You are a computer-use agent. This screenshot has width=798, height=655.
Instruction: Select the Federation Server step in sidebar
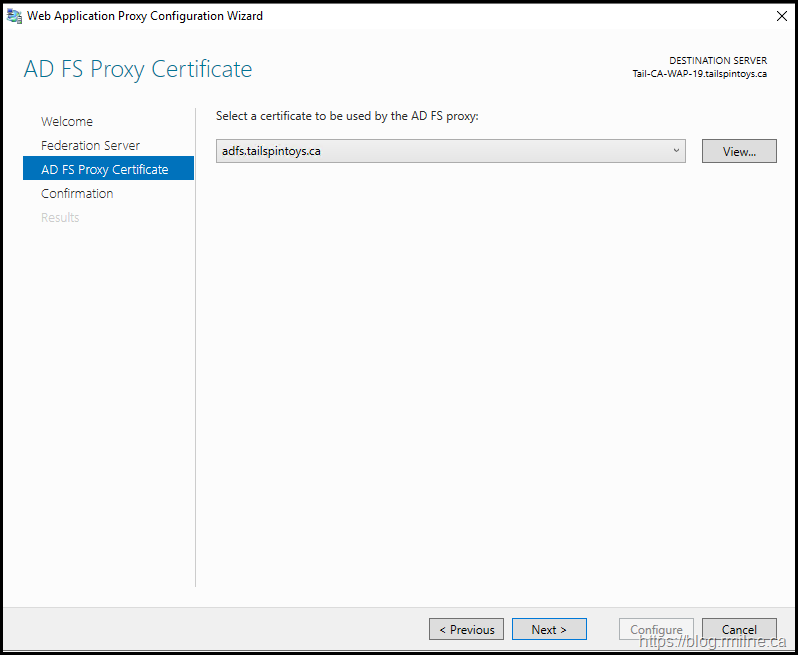click(90, 145)
